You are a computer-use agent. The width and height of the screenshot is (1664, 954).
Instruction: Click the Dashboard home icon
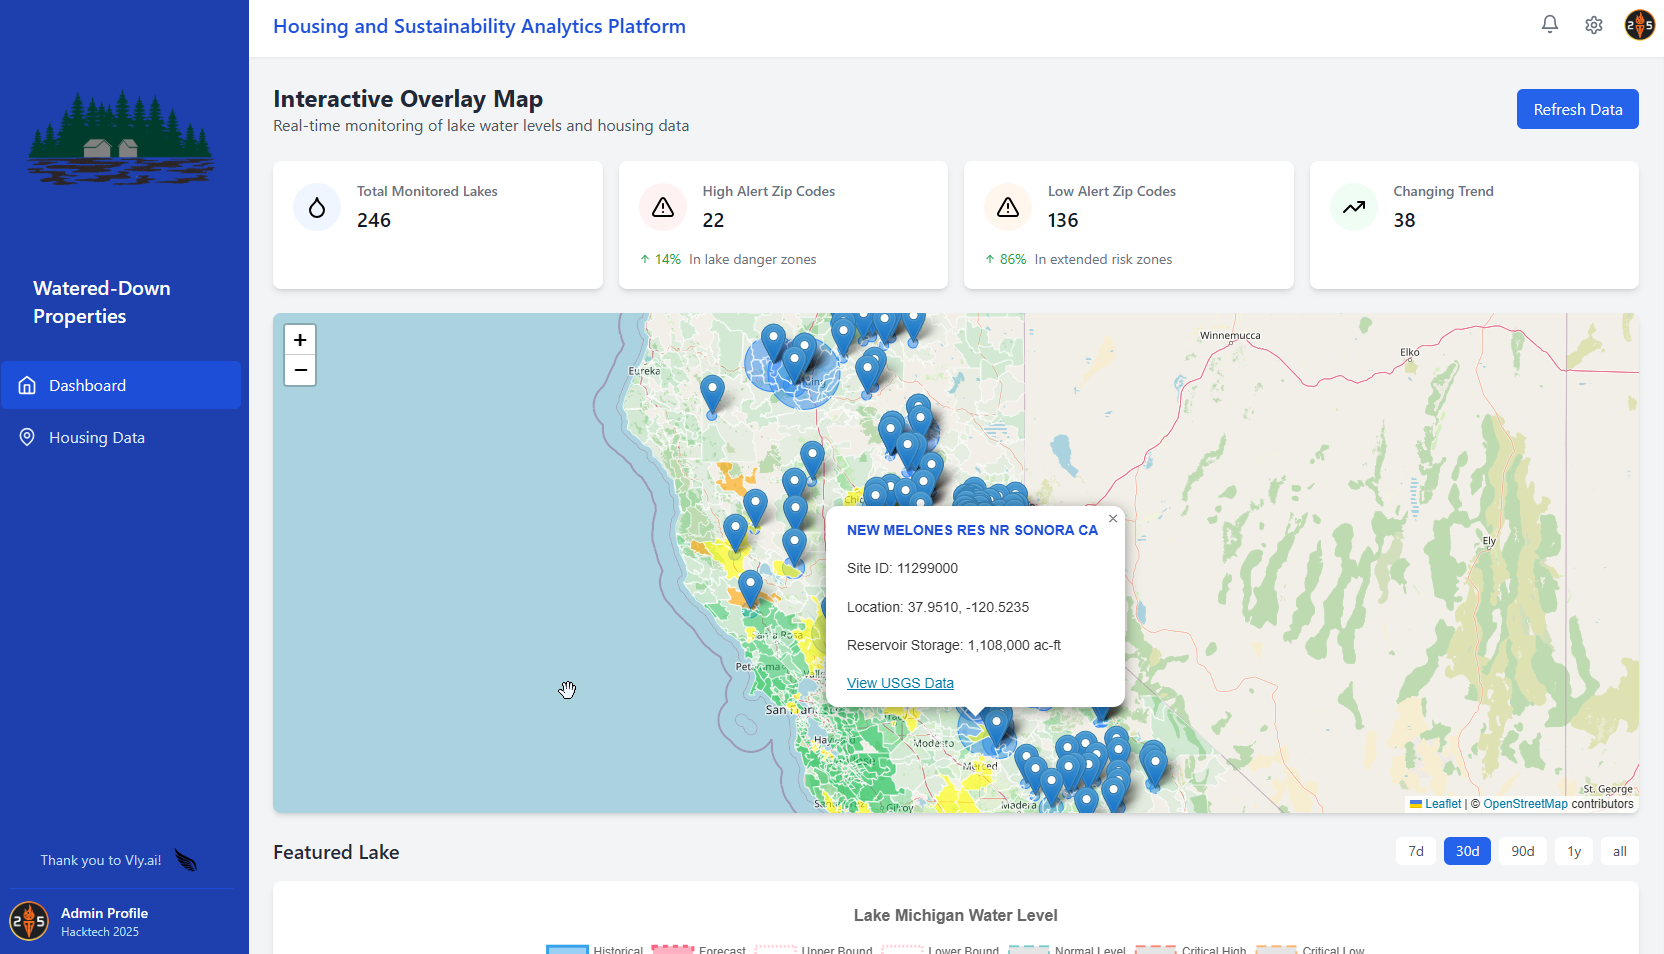pyautogui.click(x=27, y=385)
